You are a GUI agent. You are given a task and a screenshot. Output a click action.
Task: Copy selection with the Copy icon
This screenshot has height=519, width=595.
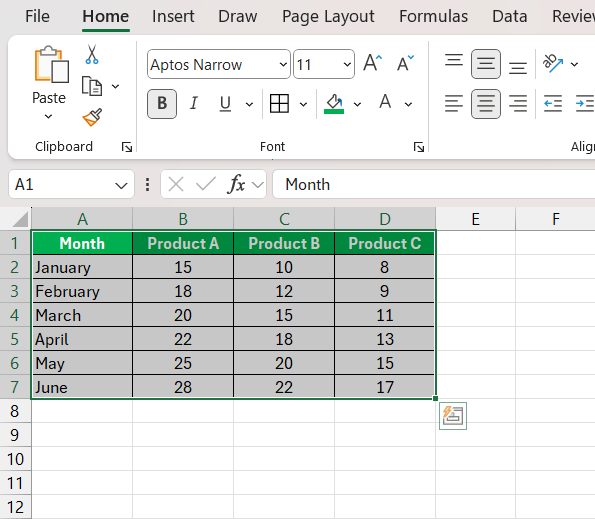coord(92,86)
